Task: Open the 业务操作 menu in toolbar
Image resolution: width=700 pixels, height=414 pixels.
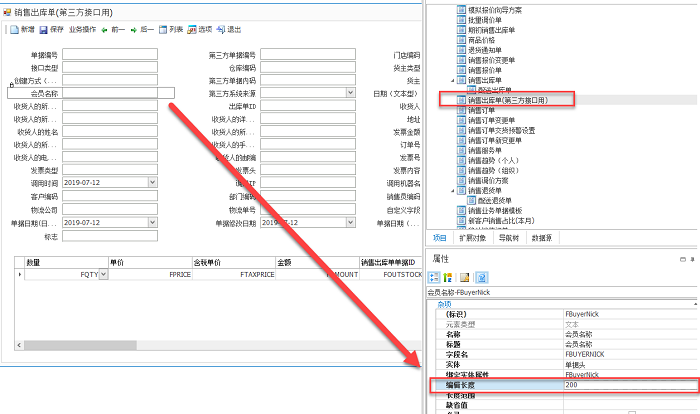Action: [82, 30]
